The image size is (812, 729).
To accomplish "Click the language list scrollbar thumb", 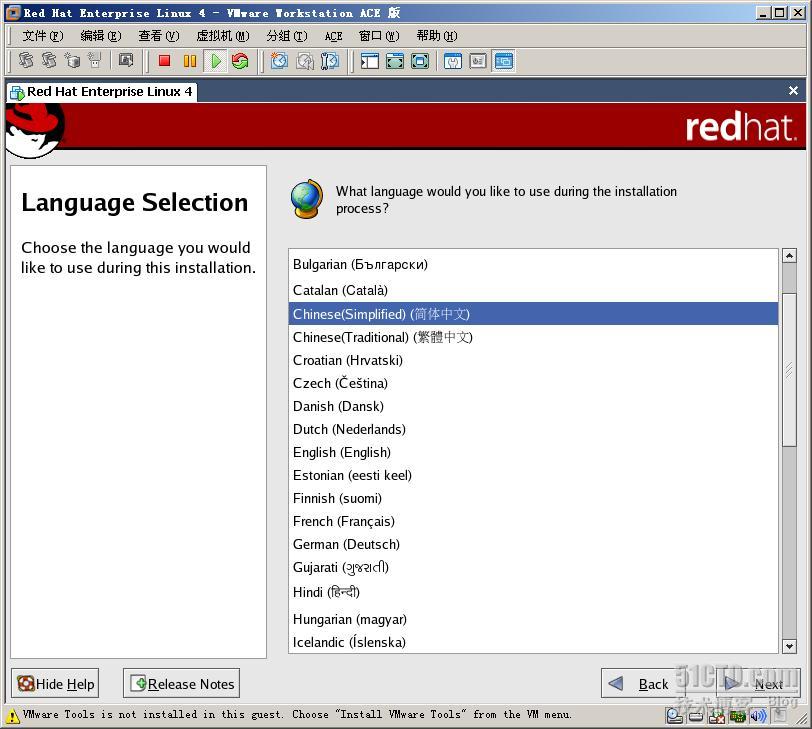I will pos(789,370).
